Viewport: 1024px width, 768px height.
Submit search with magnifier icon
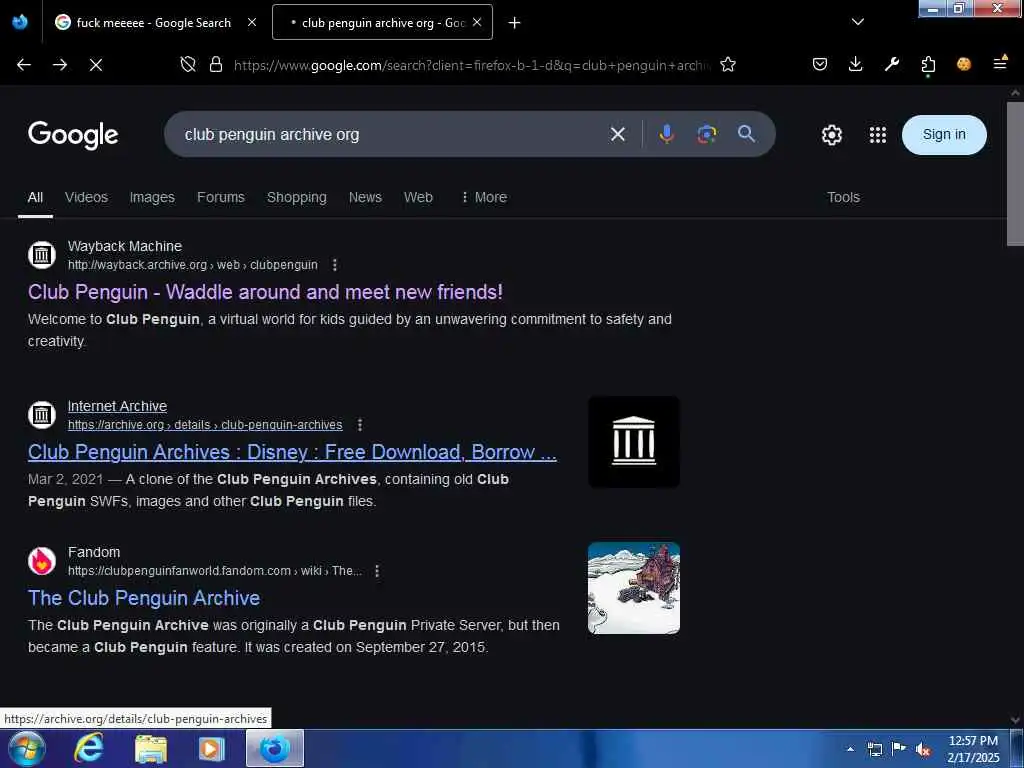click(746, 134)
